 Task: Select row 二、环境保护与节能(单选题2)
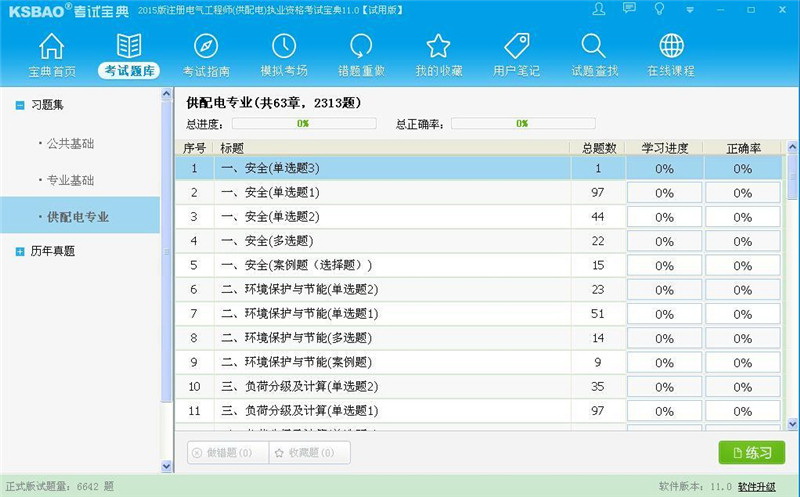479,289
